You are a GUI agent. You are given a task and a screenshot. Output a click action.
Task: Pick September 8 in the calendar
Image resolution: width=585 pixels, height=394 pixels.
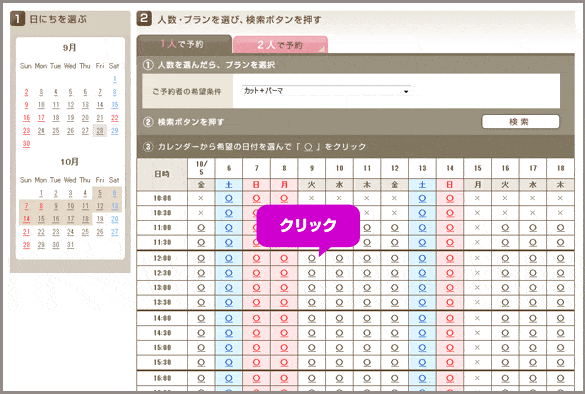pos(115,92)
